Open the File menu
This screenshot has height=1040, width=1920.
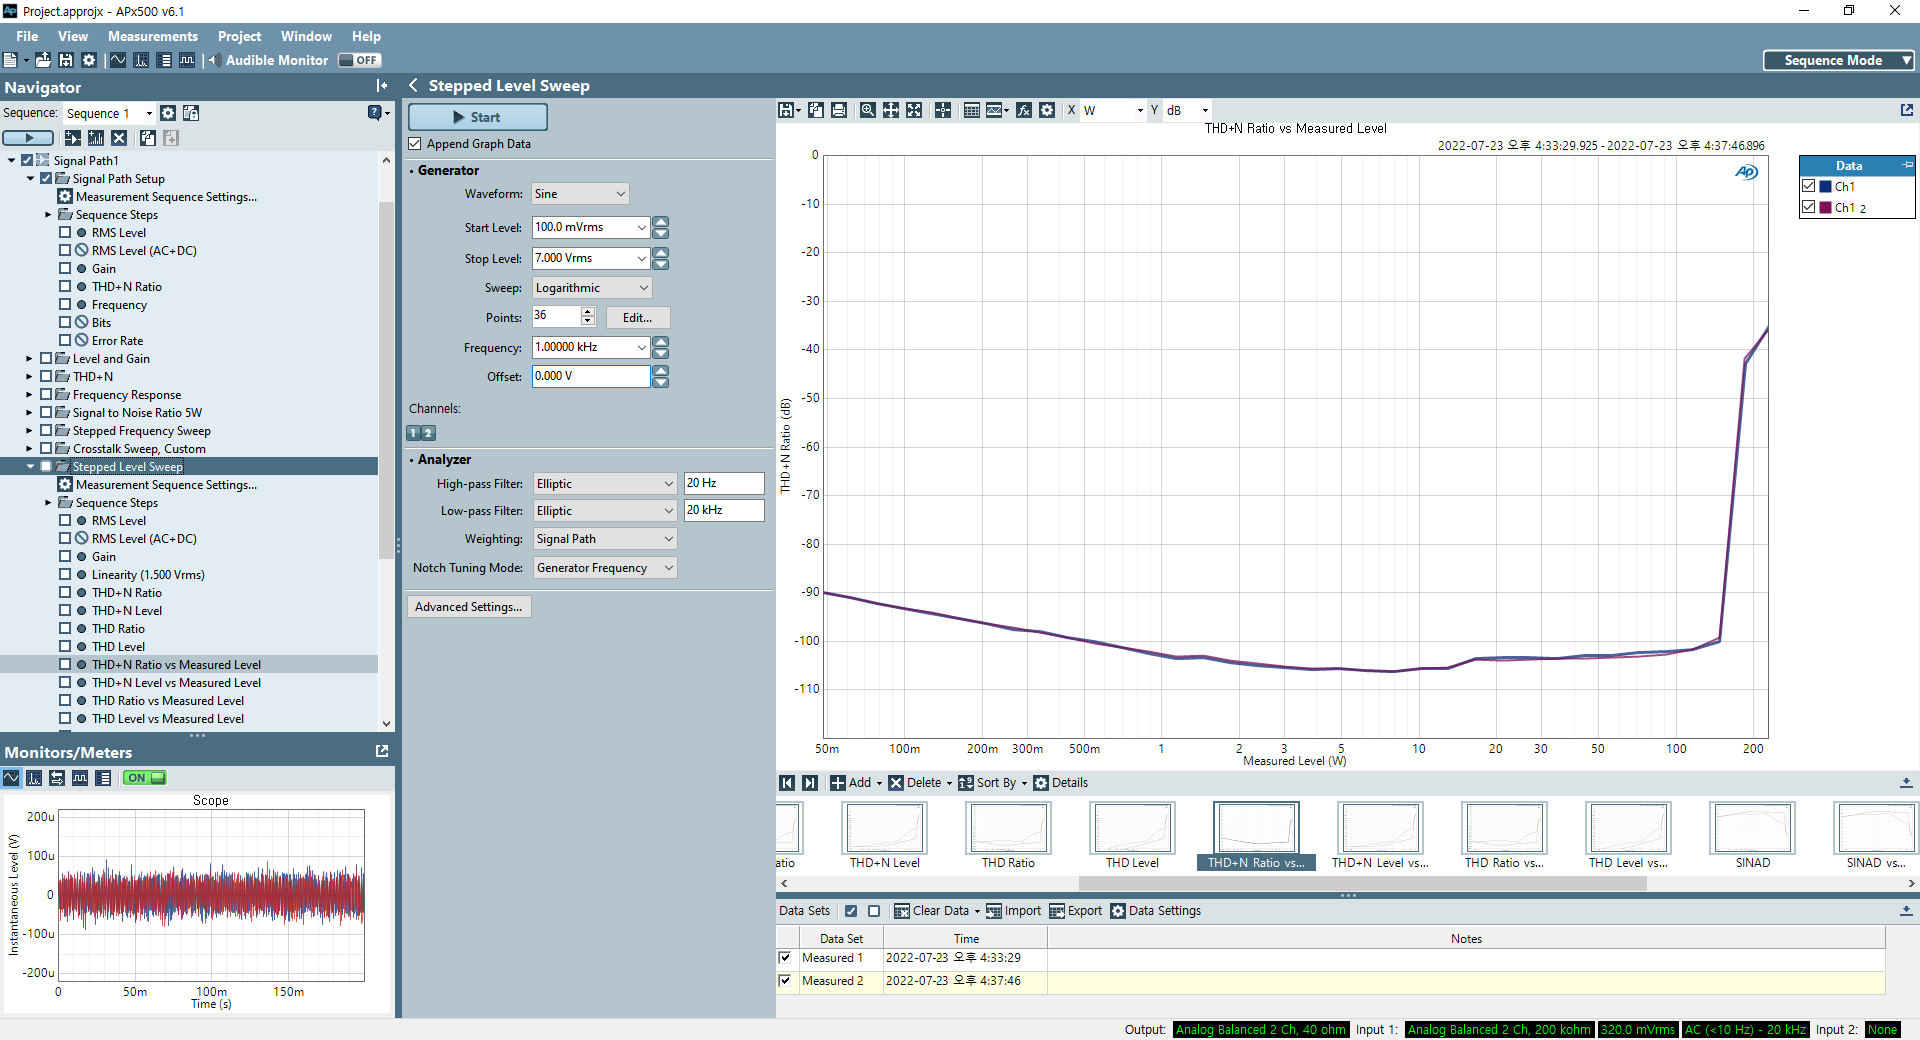tap(27, 36)
